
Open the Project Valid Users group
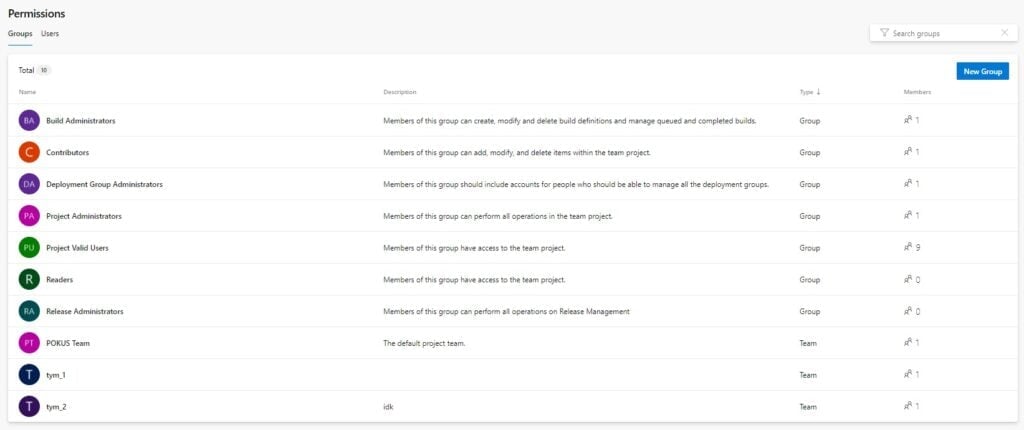pos(76,248)
